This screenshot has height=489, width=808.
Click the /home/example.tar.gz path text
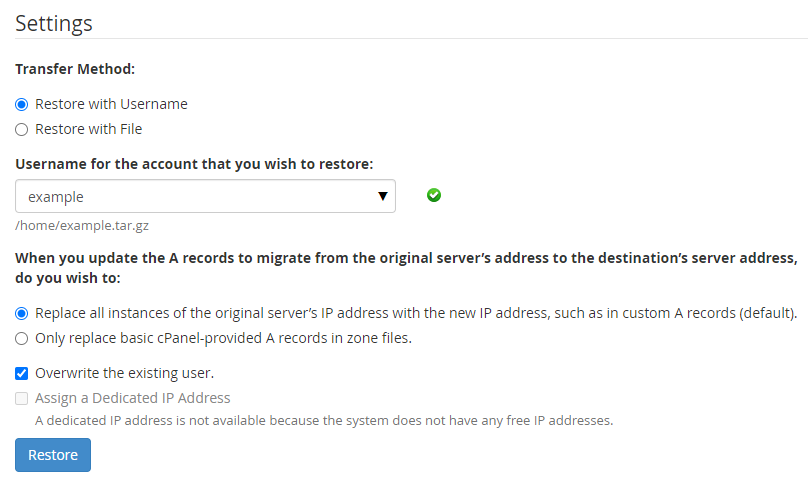tap(82, 226)
